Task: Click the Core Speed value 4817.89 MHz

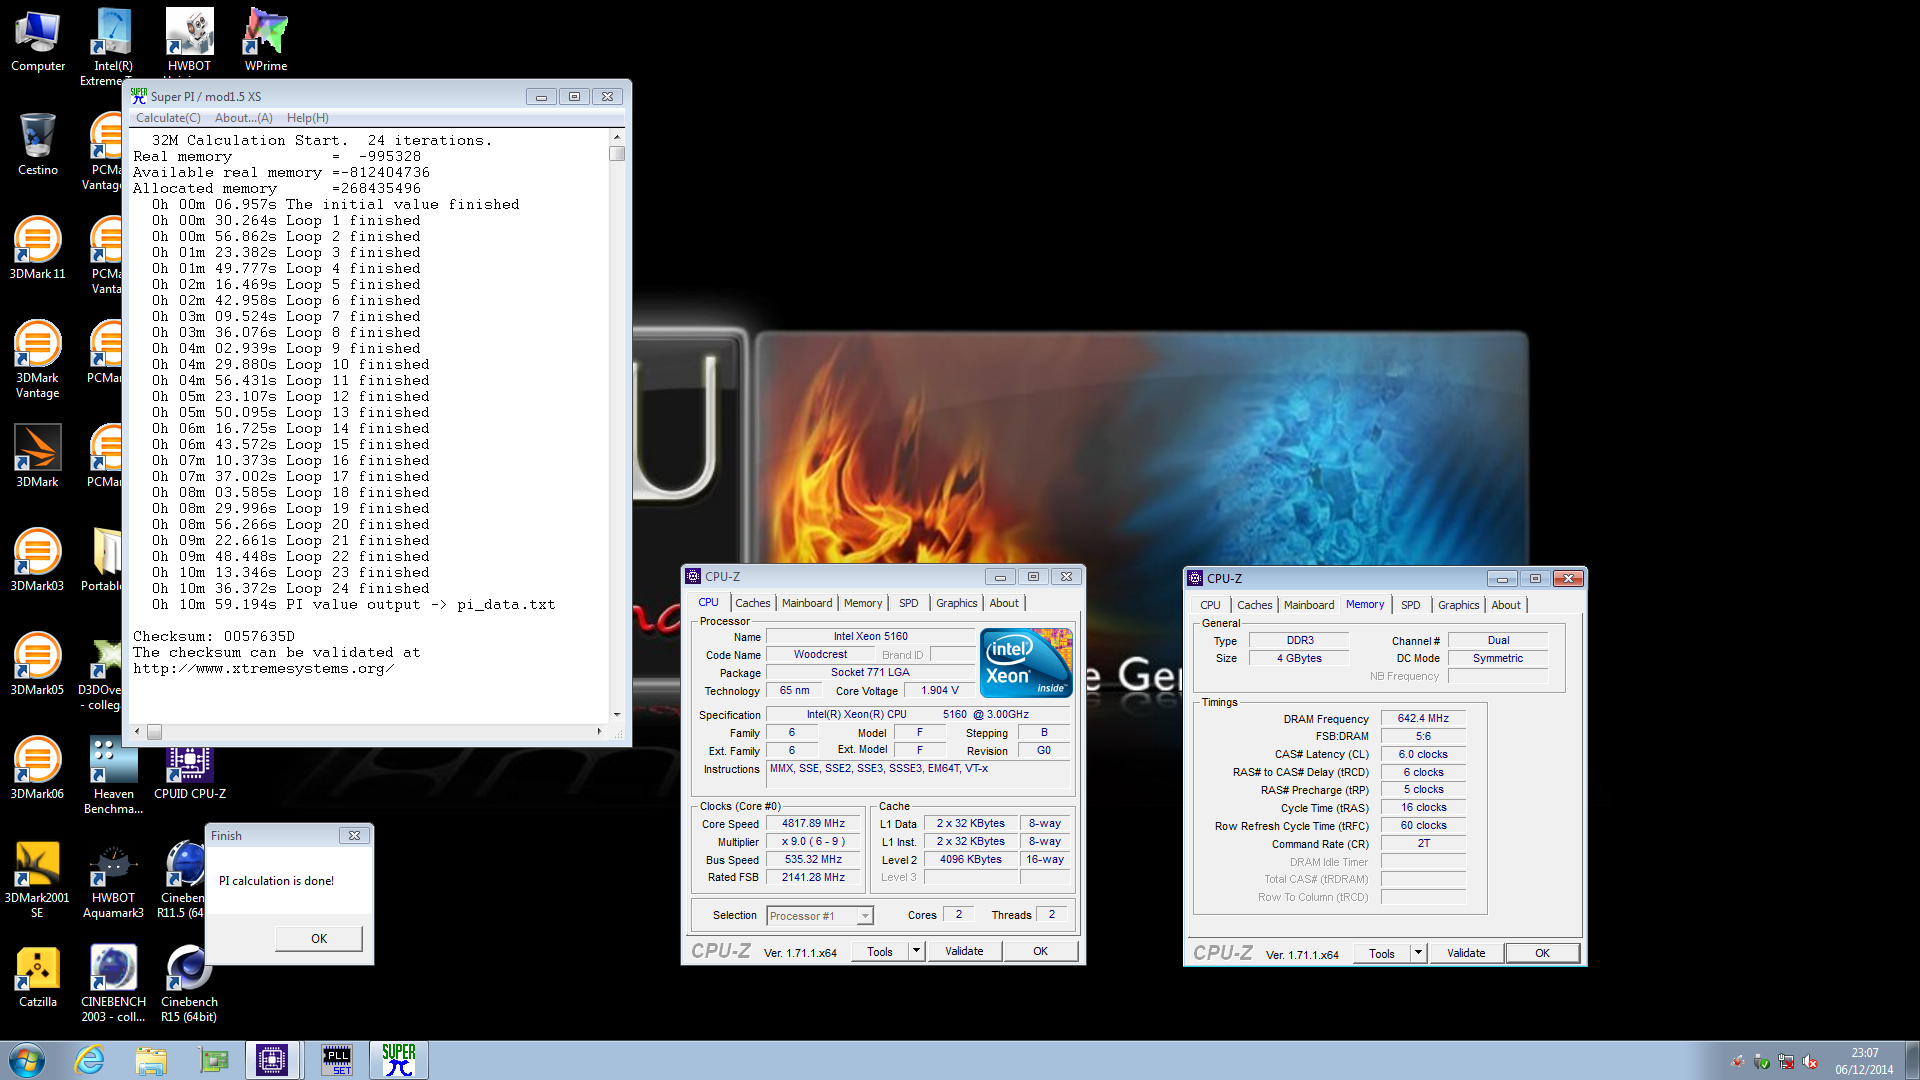Action: coord(813,824)
